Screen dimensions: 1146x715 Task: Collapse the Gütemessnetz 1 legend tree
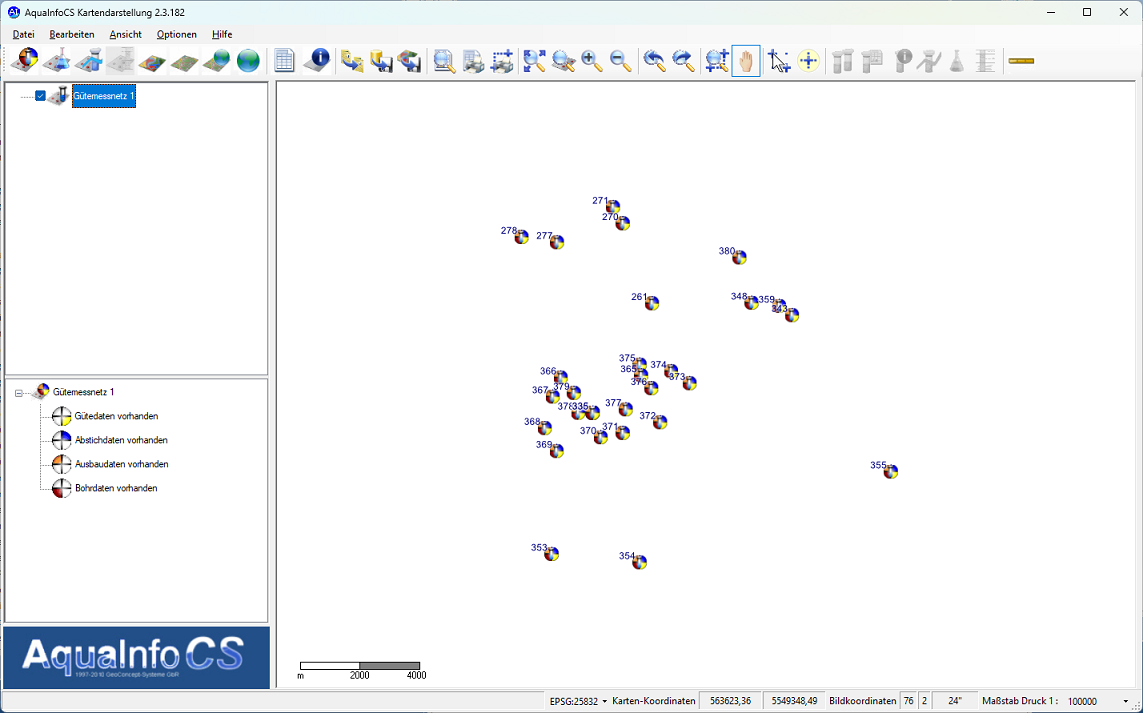[x=19, y=393]
